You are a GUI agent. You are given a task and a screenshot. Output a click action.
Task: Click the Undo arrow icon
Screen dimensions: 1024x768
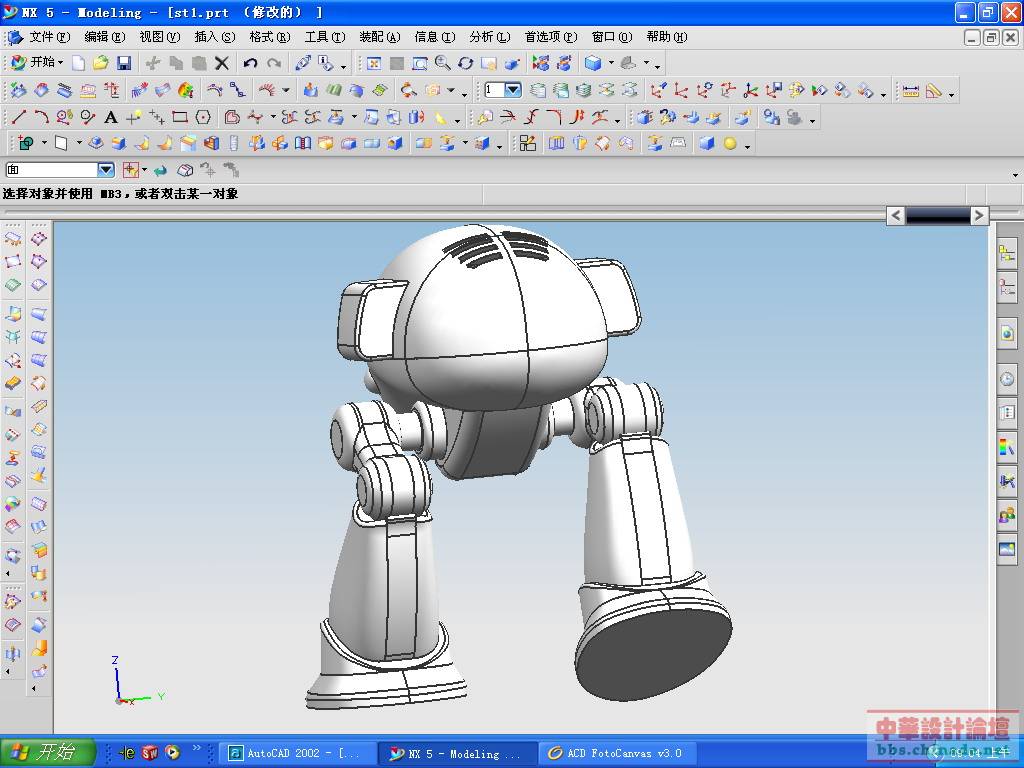pos(250,63)
